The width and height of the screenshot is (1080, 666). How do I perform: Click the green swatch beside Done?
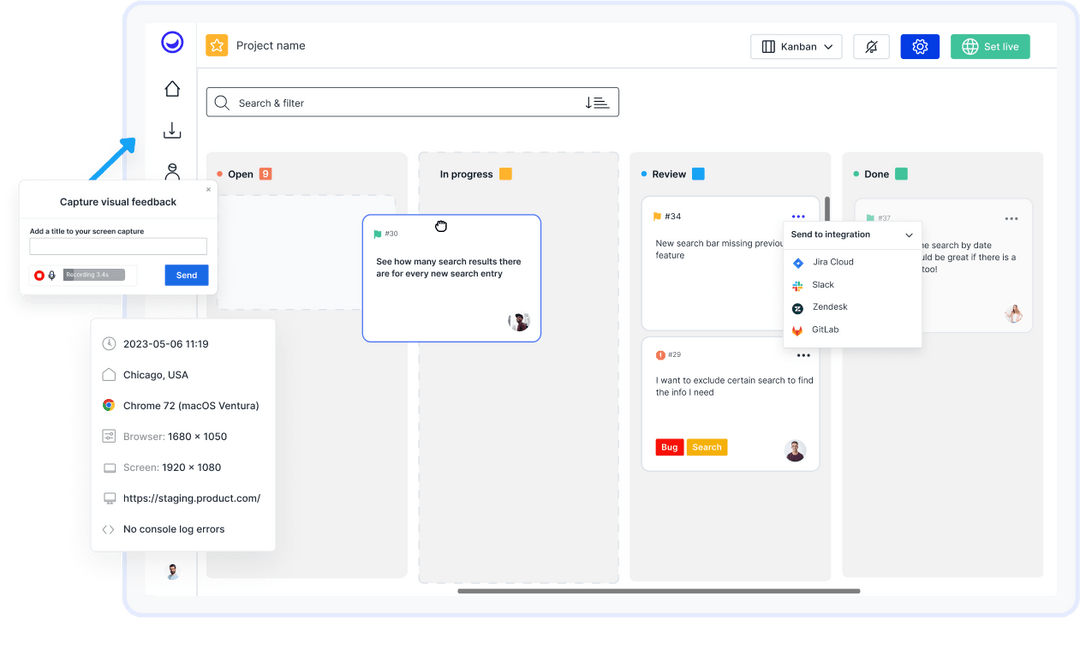[x=901, y=174]
